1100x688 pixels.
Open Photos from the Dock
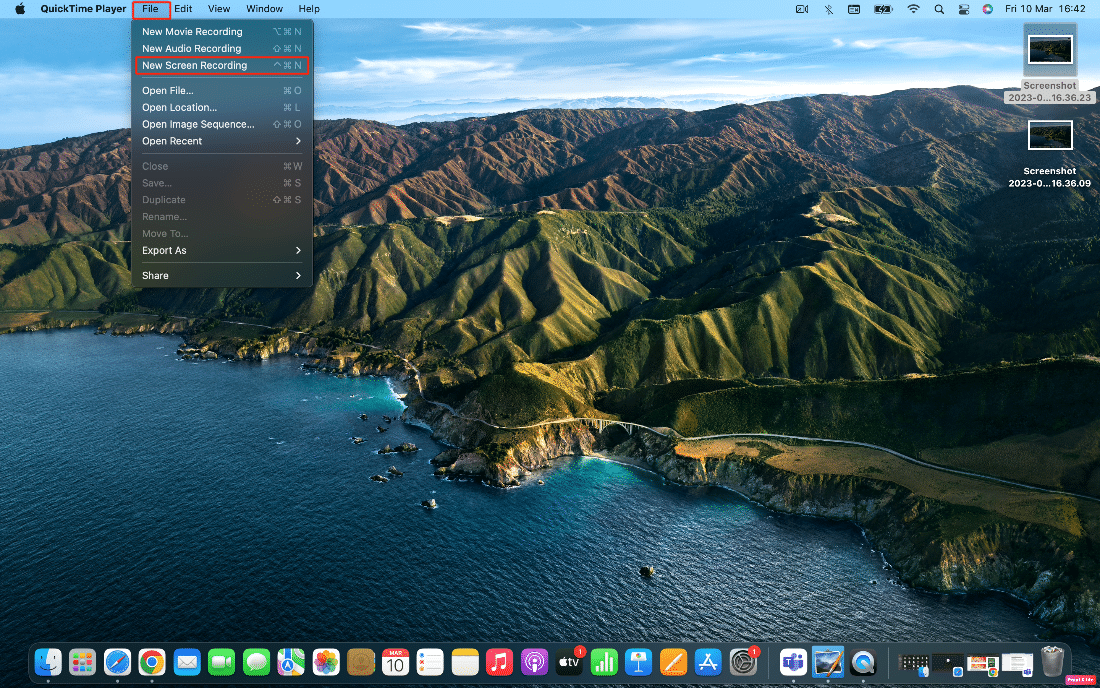tap(326, 662)
